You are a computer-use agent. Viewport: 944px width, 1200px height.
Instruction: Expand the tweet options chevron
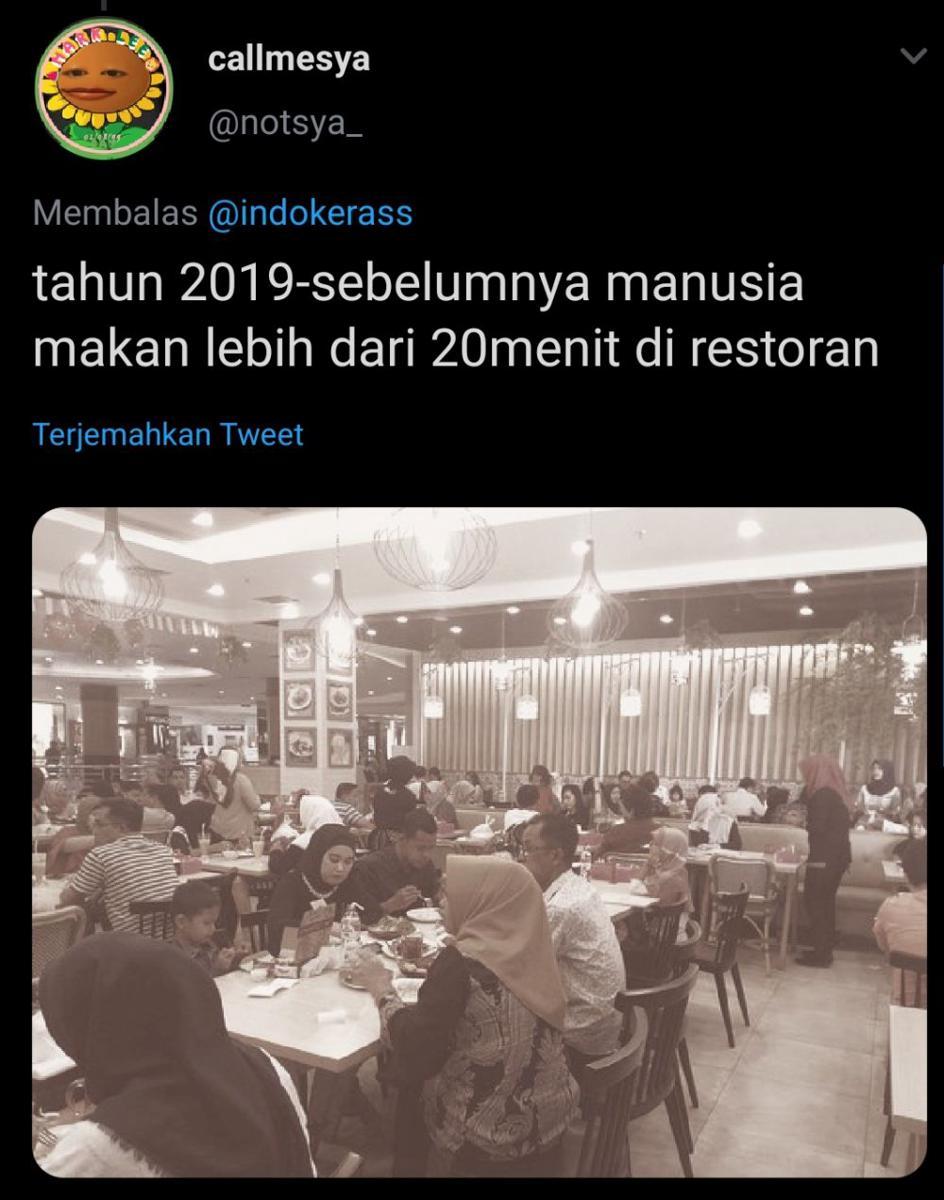(913, 56)
